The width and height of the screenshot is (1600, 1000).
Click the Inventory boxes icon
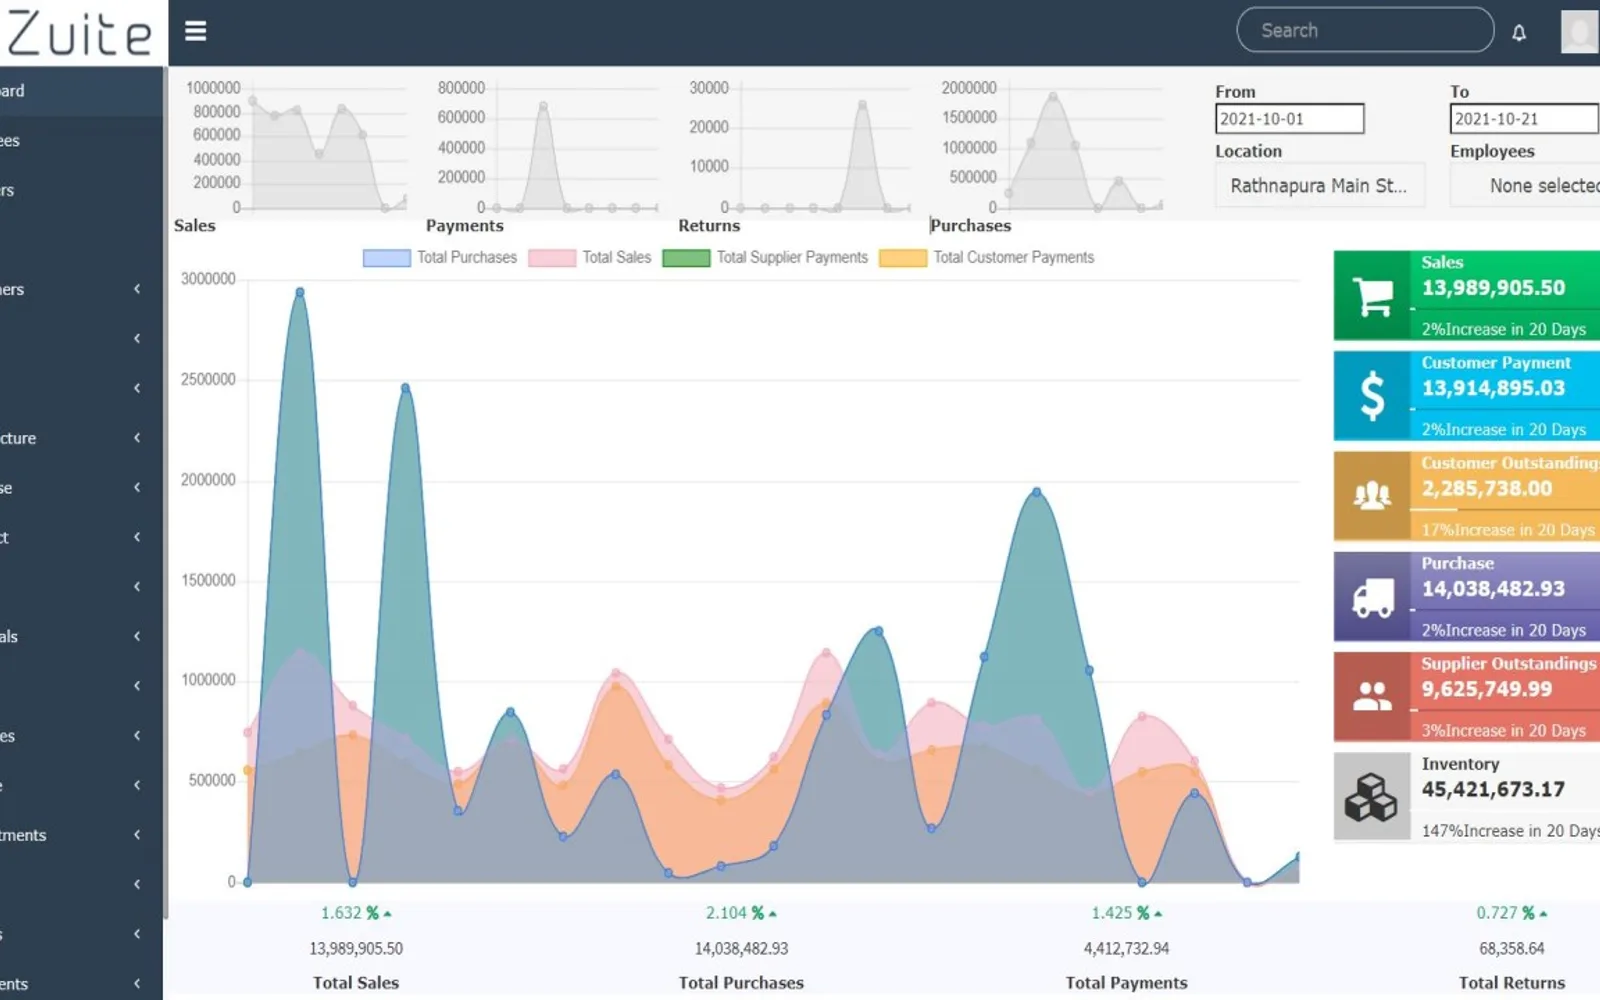[1371, 797]
